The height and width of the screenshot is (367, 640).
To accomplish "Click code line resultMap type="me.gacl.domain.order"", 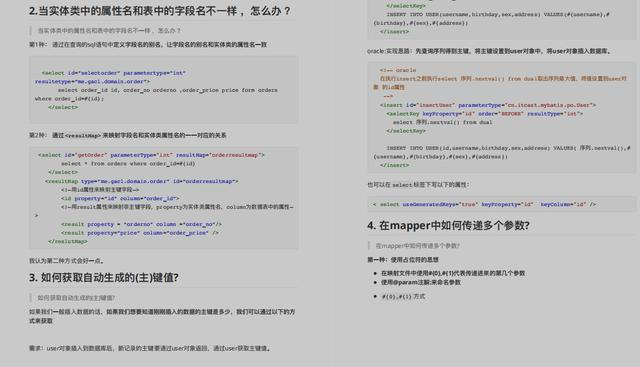I will 142,181.
